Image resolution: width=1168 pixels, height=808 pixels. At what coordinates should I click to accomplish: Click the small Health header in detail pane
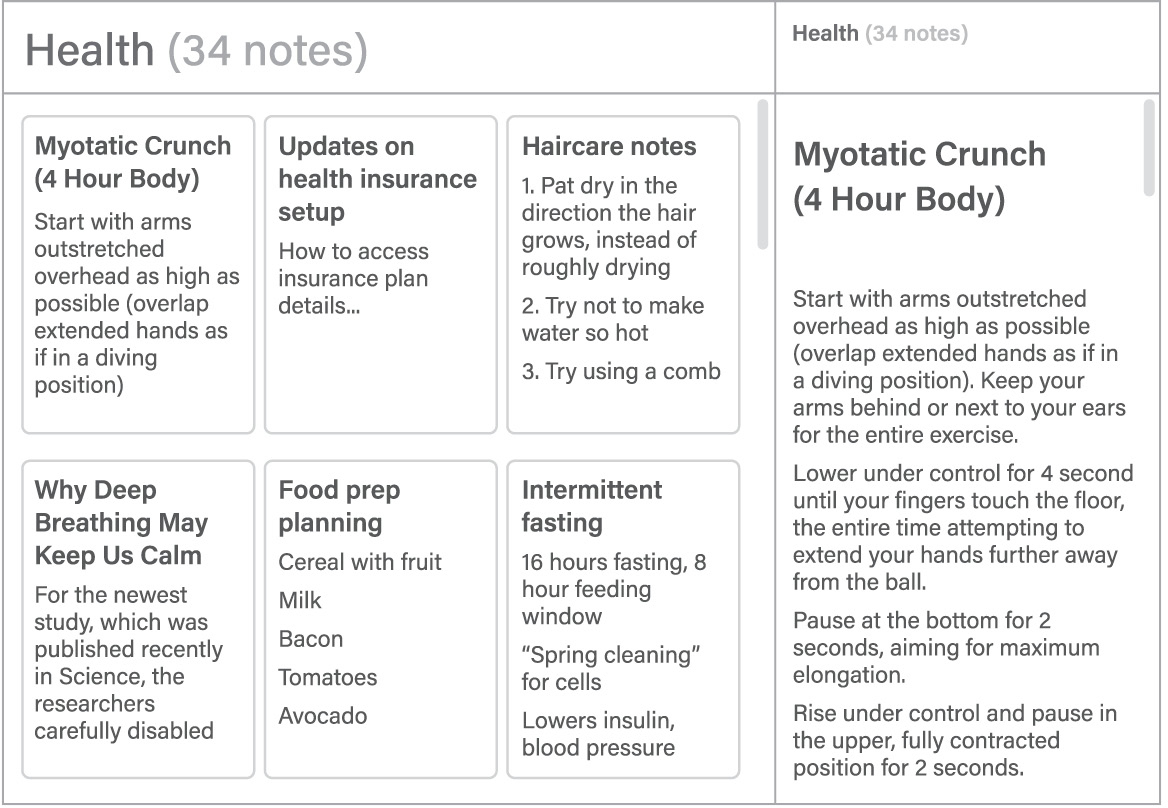pos(880,34)
